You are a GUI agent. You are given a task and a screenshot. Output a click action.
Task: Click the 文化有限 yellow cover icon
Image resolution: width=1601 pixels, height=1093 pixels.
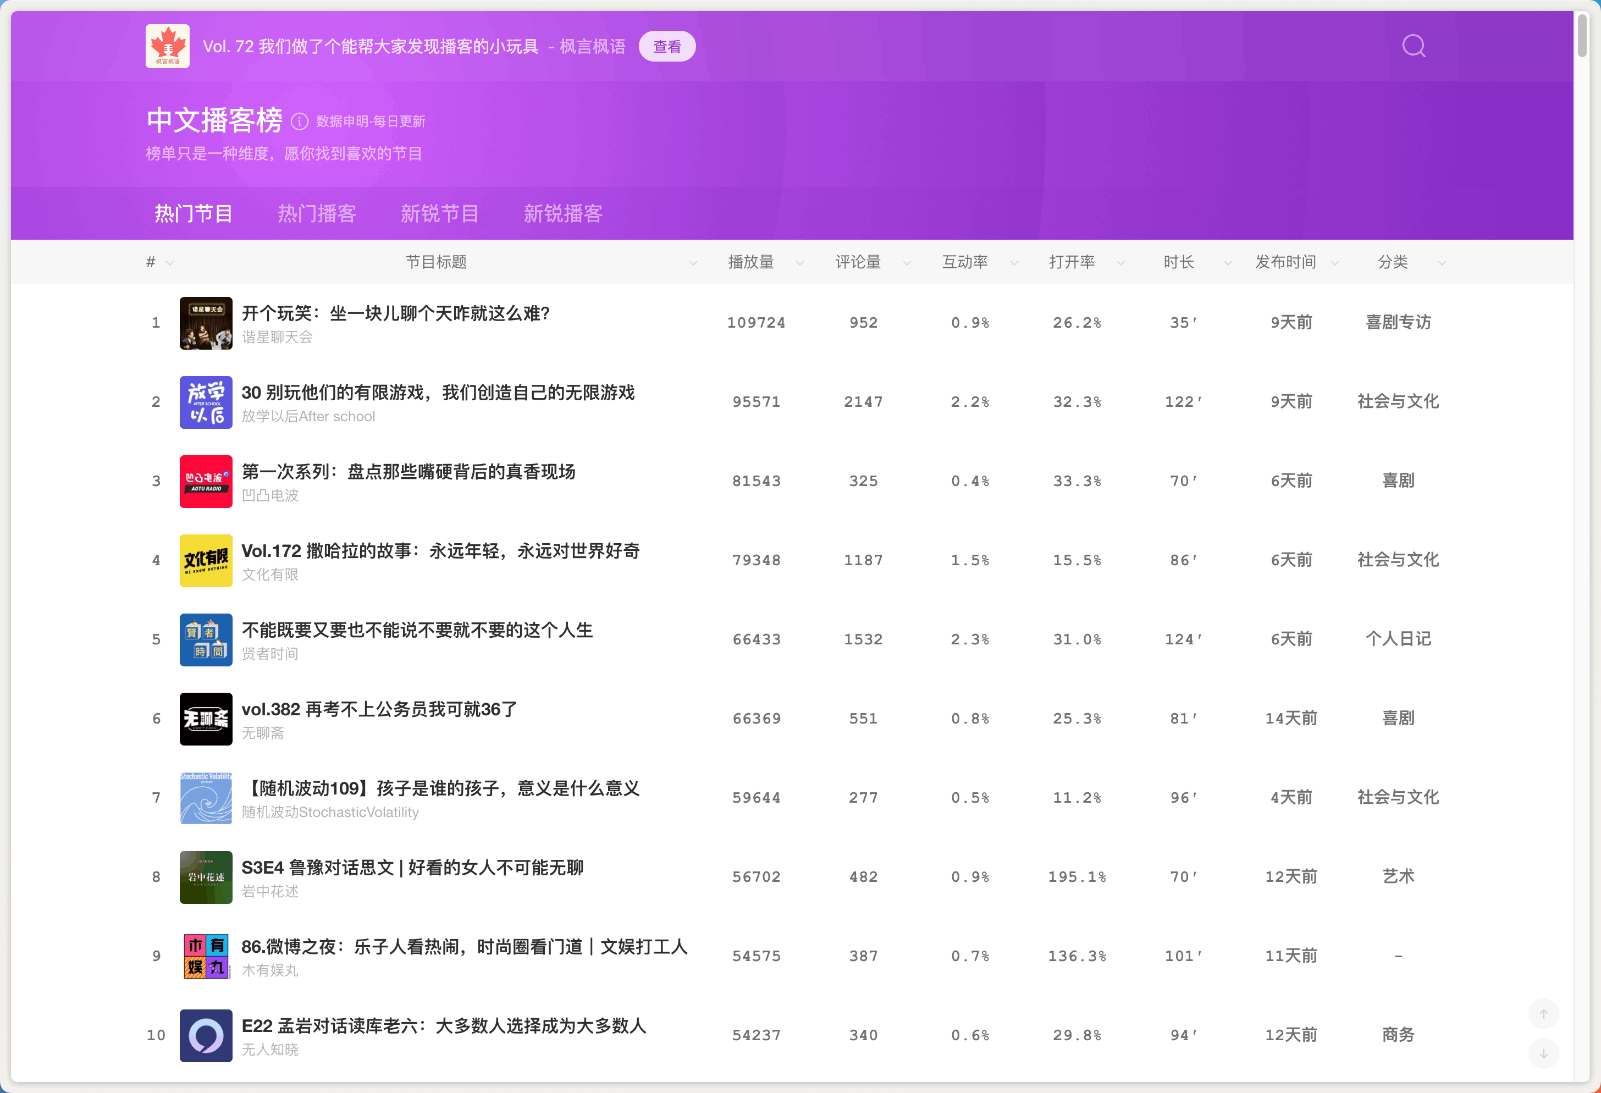[x=206, y=560]
